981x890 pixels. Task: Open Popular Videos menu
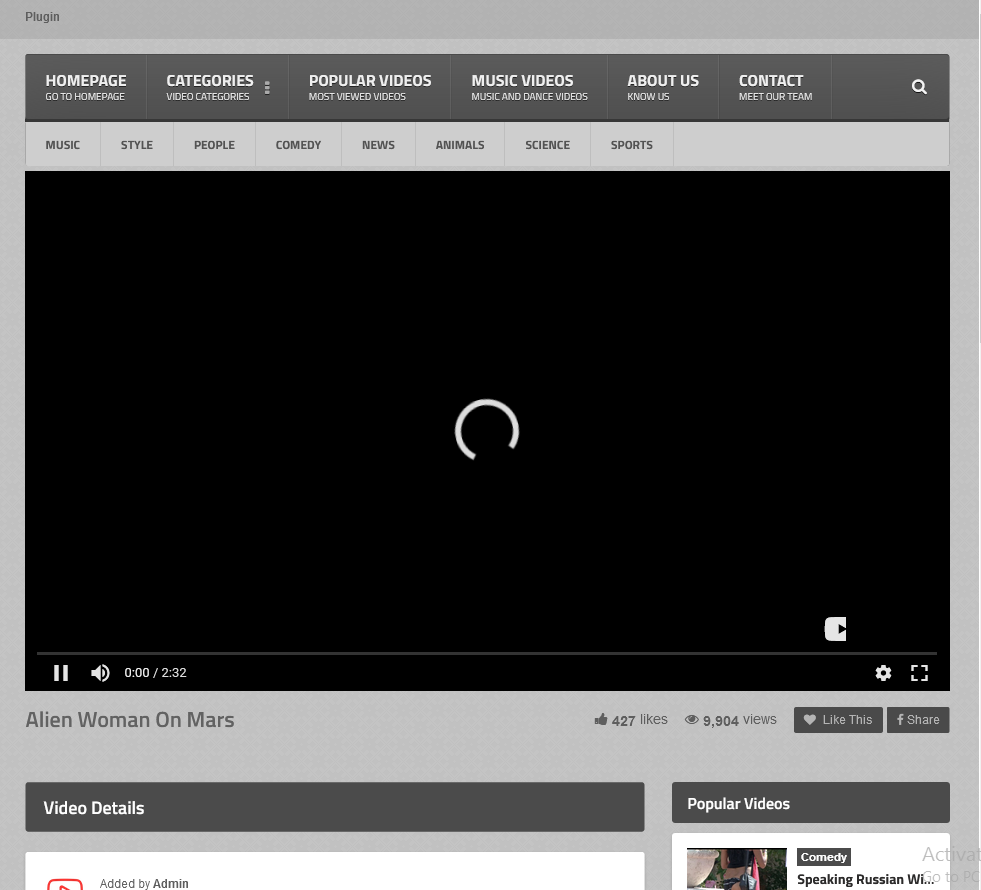coord(369,87)
